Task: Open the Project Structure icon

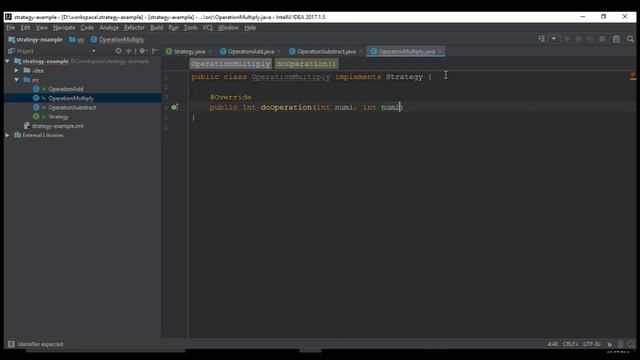Action: click(616, 39)
